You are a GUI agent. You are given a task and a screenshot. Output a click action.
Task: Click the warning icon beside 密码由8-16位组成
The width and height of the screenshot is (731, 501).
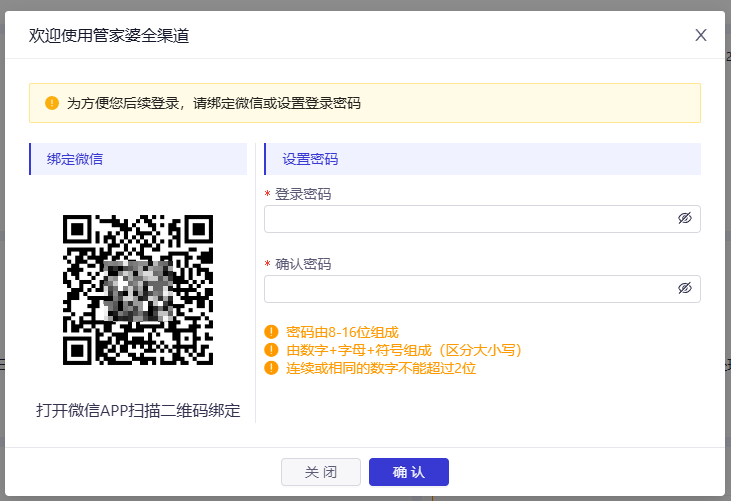pyautogui.click(x=271, y=332)
